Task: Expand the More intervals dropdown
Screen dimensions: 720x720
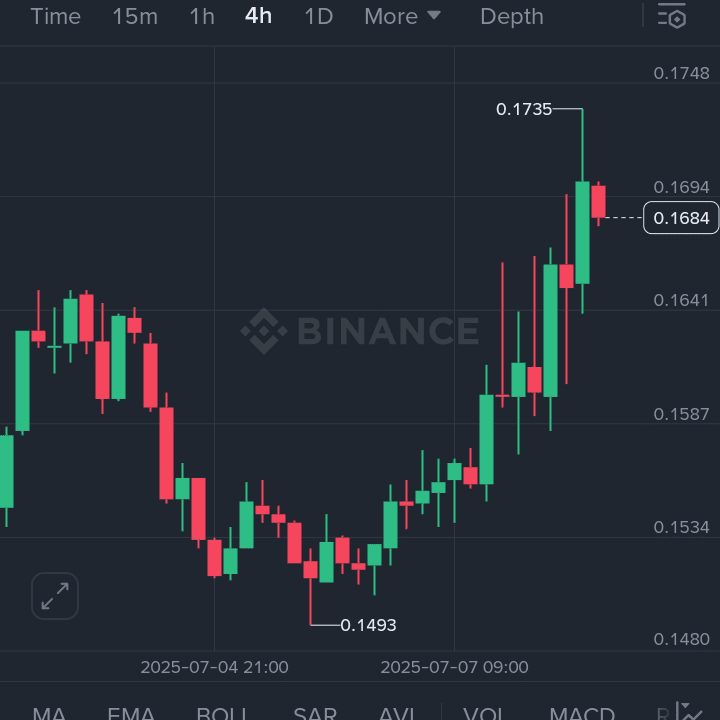Action: click(402, 16)
